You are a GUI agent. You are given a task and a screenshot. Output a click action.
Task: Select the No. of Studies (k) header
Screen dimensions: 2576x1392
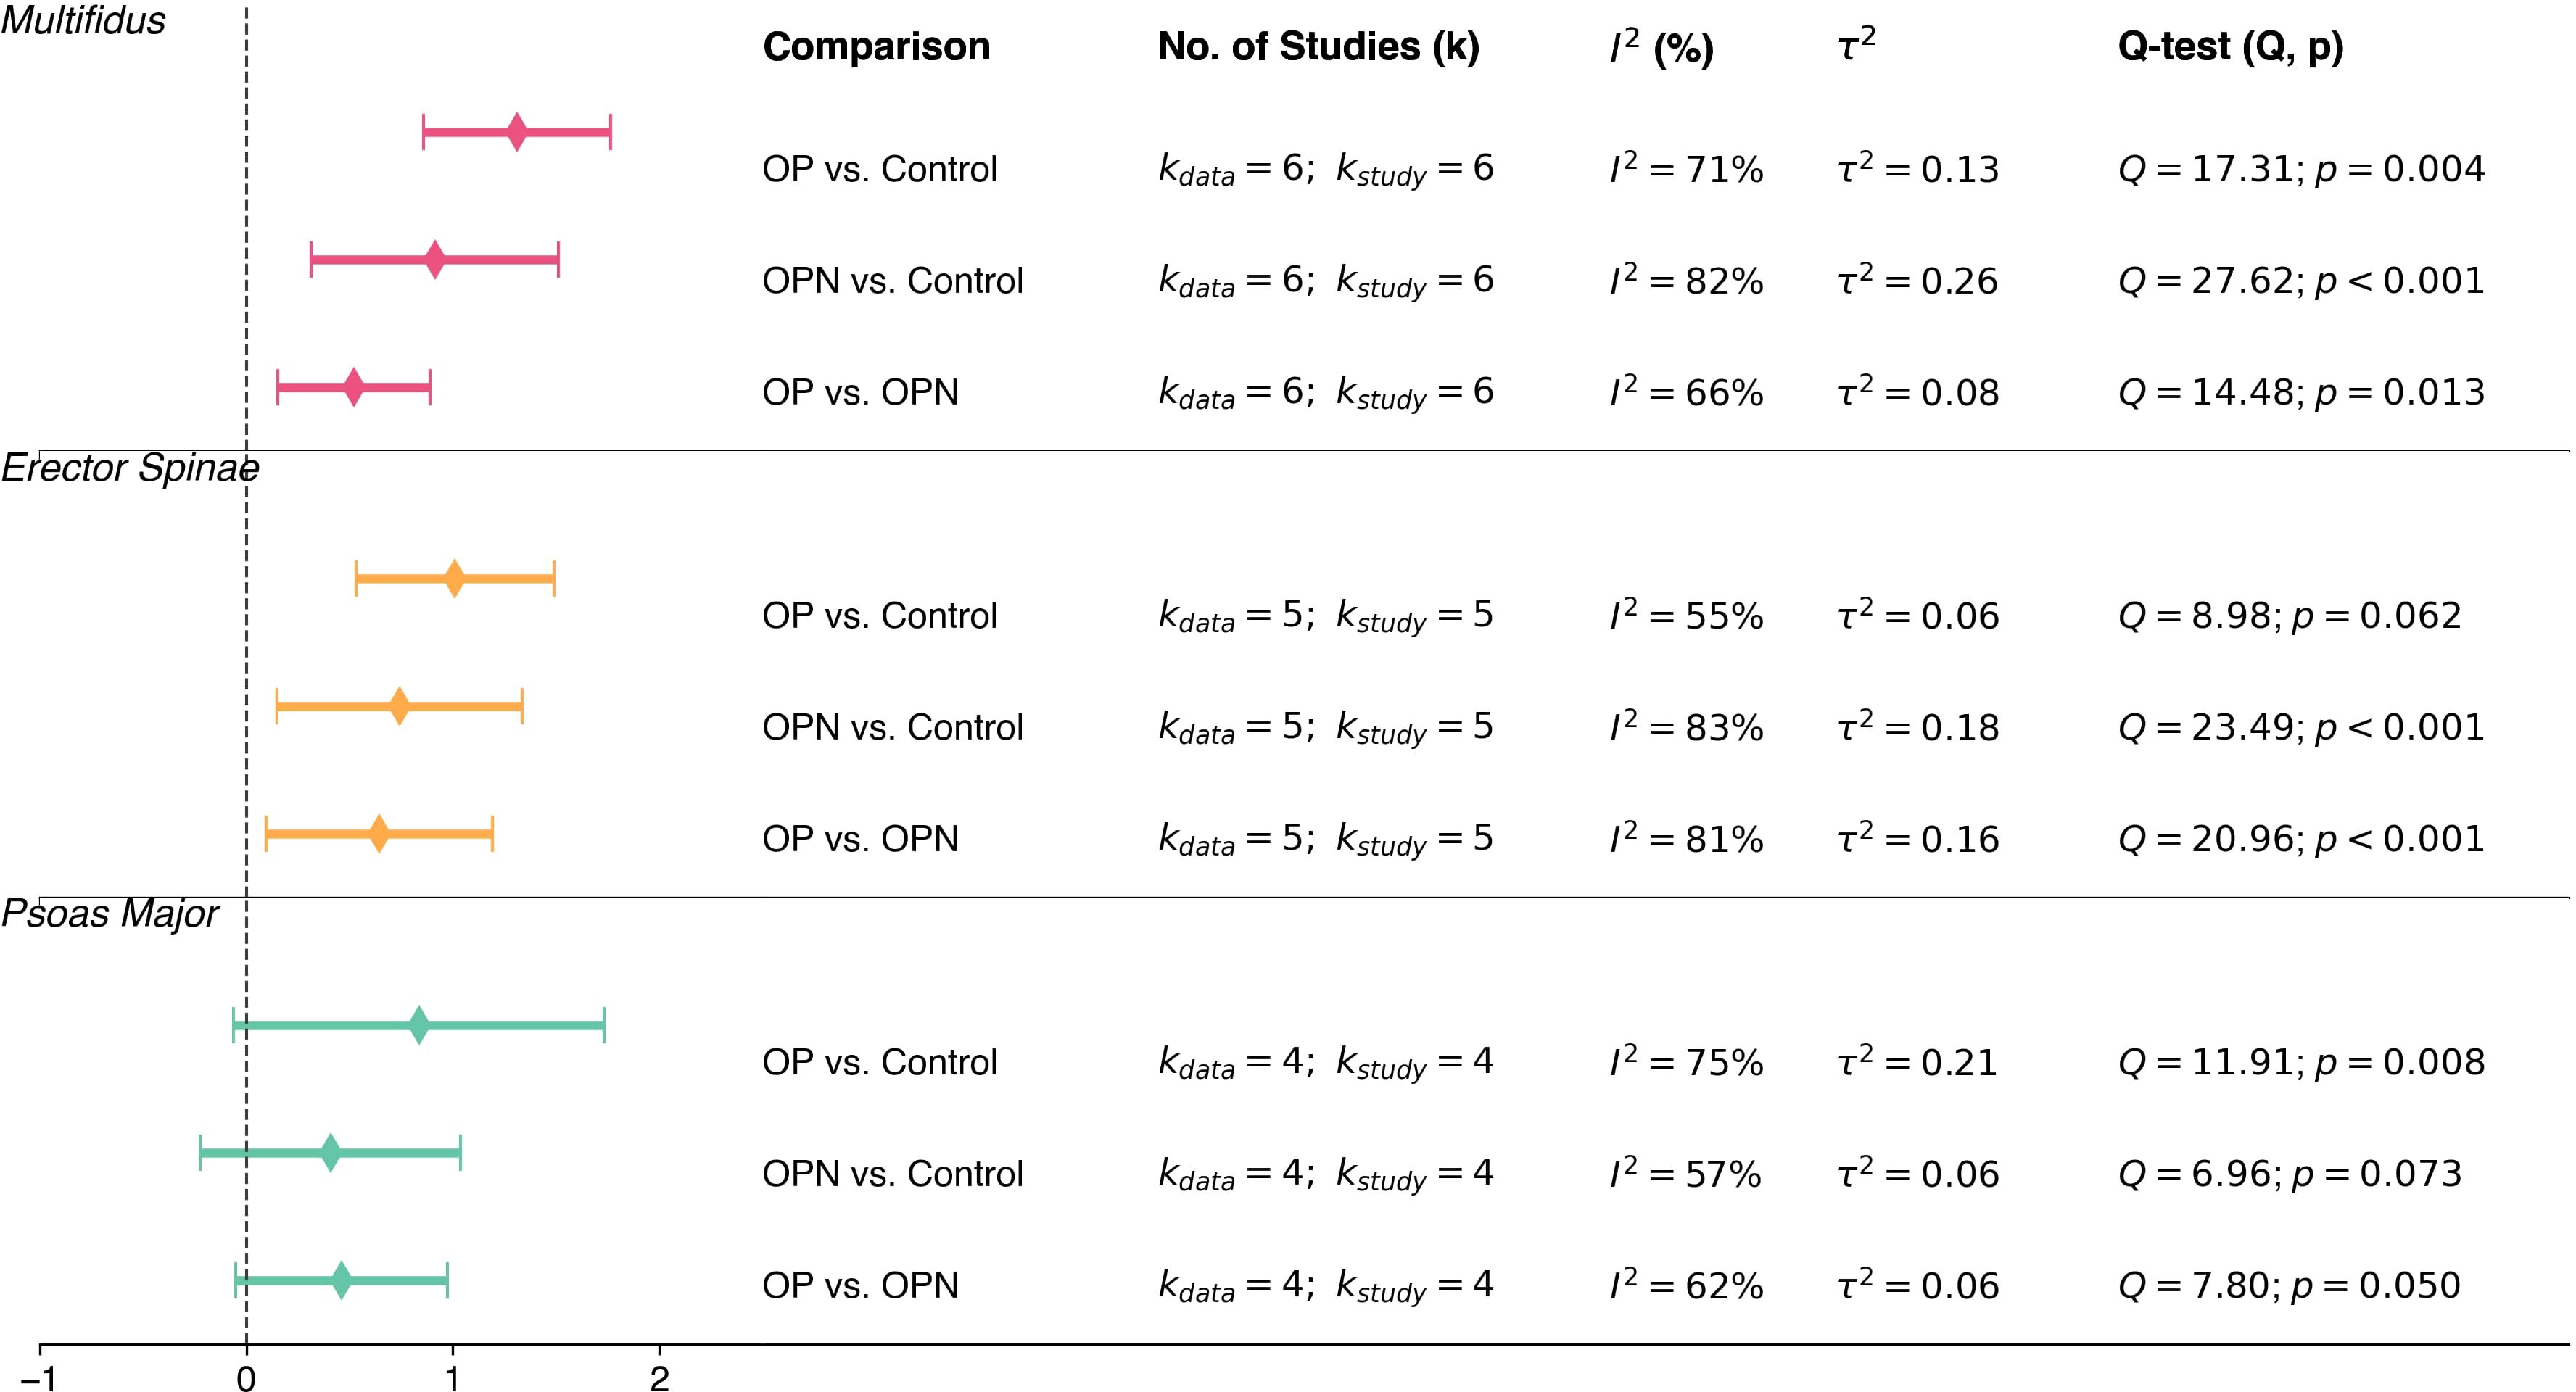pos(1318,47)
